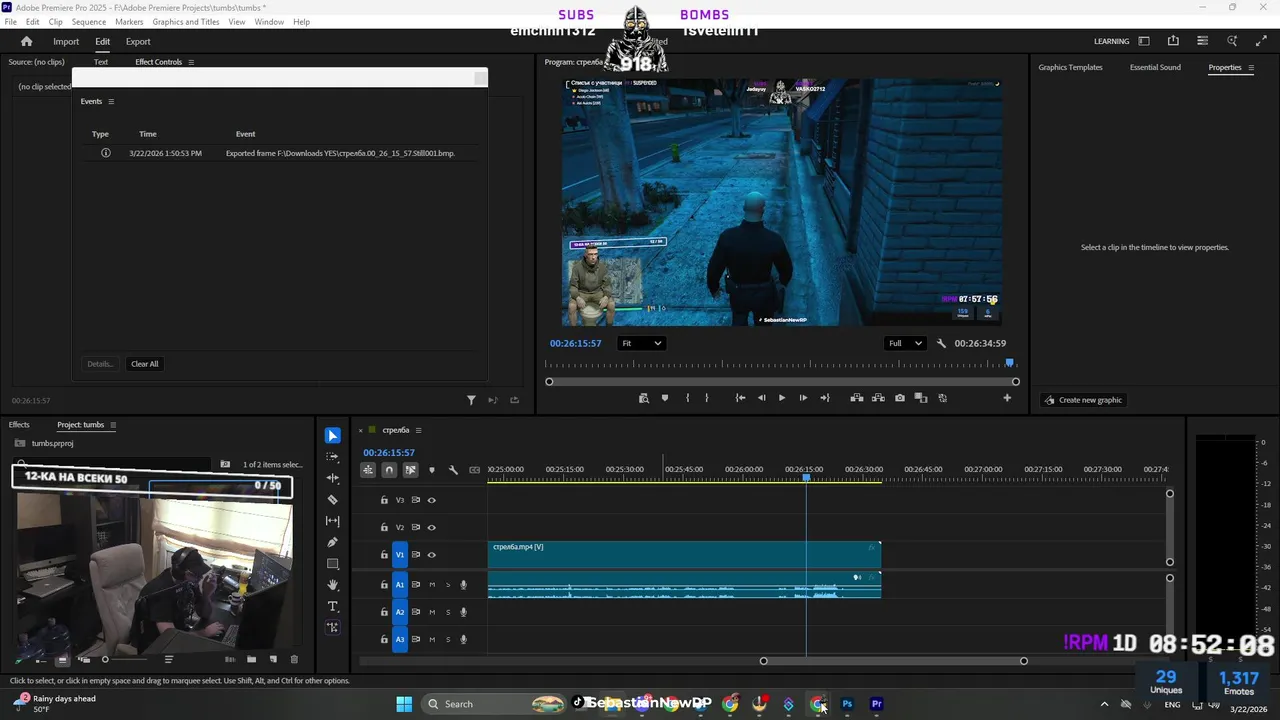Click the Lift button in Program Monitor
This screenshot has height=720, width=1280.
(x=857, y=398)
